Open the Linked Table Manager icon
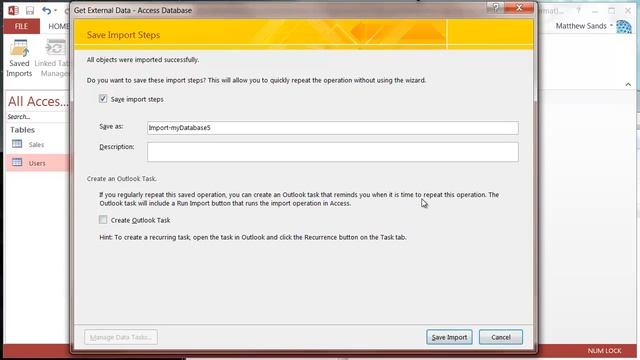 [55, 49]
